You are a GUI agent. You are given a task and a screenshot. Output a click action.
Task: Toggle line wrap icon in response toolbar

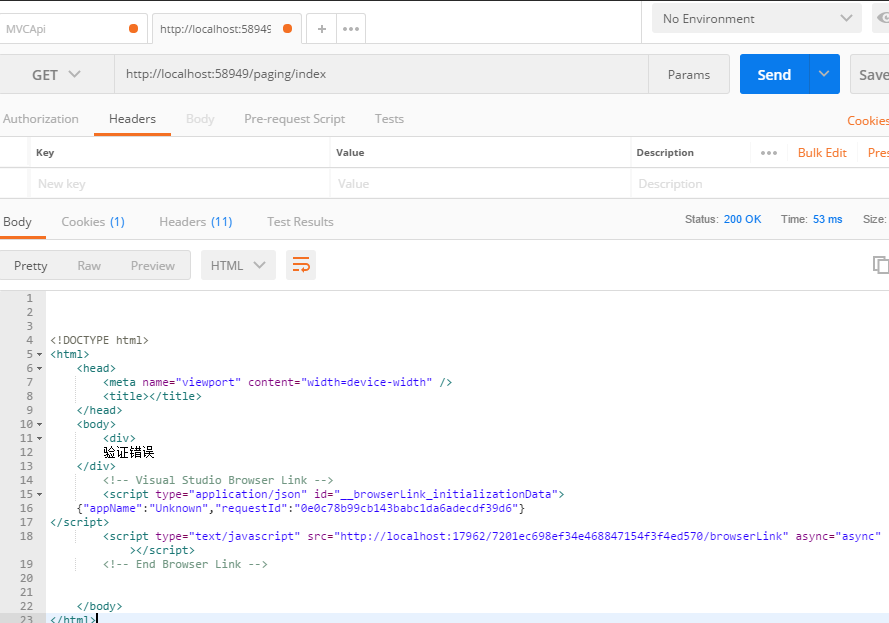click(301, 265)
